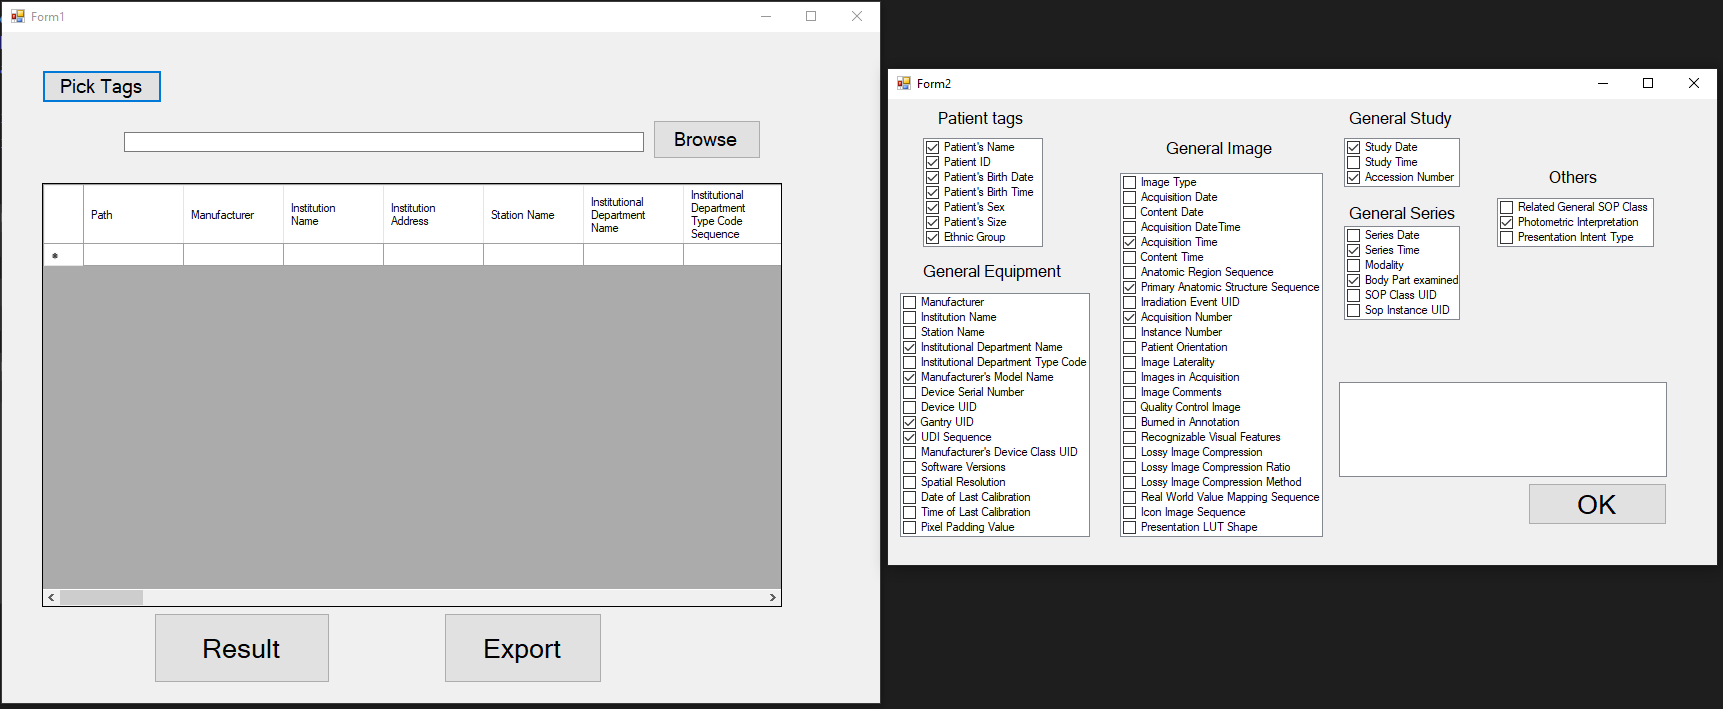Uncheck Patient's Birth Time checkbox
Screen dimensions: 1723x709
933,192
